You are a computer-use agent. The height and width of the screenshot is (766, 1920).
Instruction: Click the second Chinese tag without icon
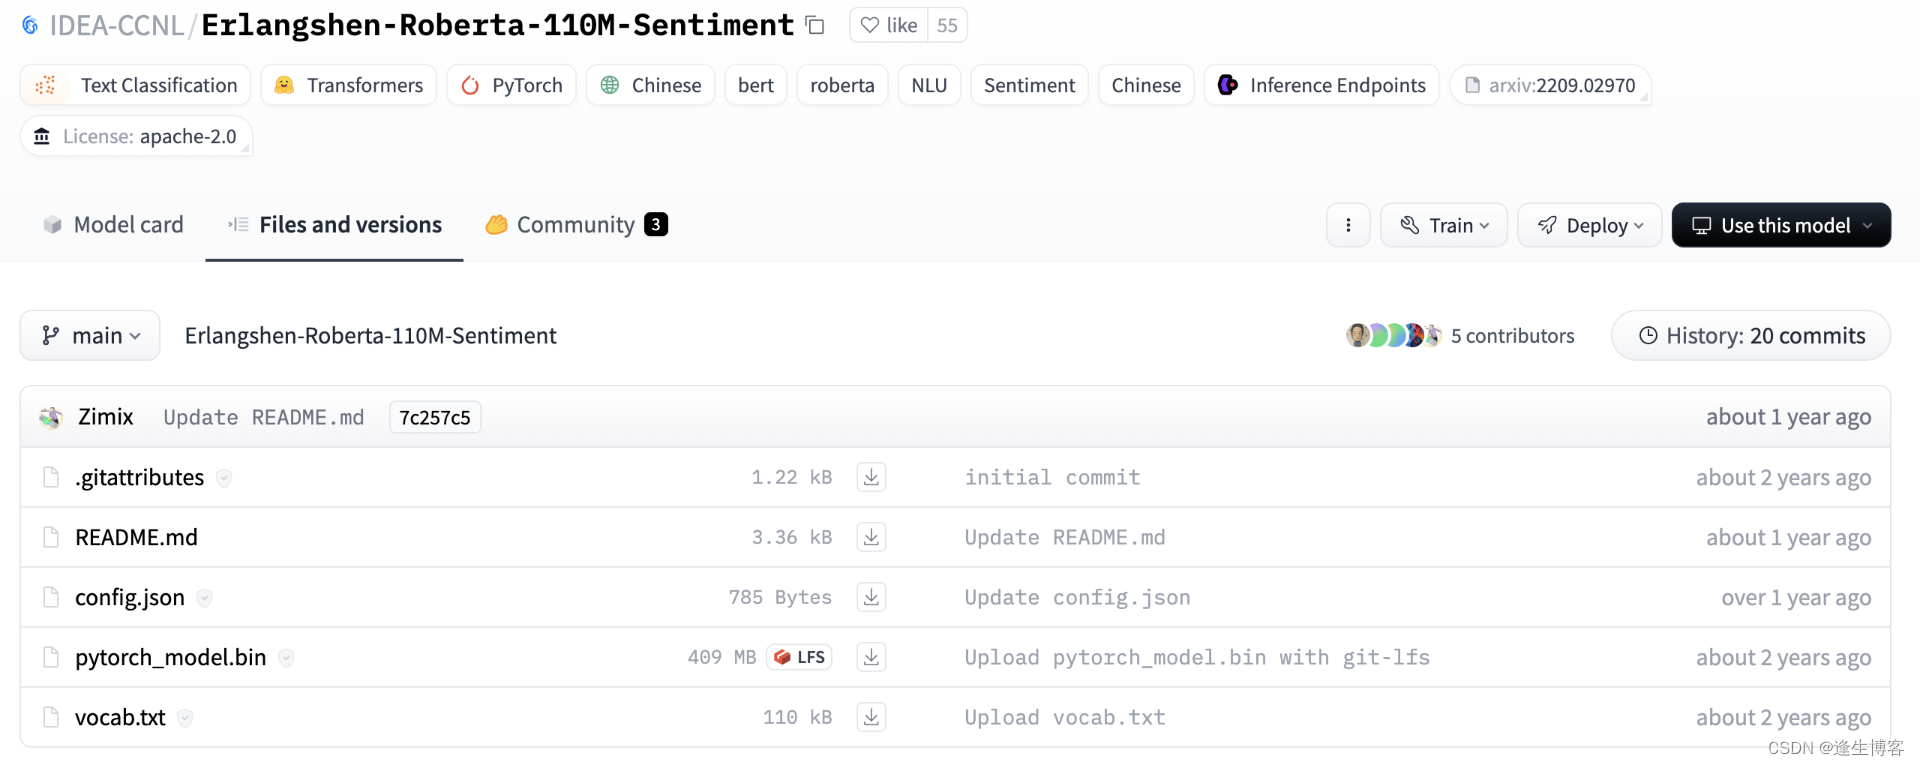click(1146, 85)
